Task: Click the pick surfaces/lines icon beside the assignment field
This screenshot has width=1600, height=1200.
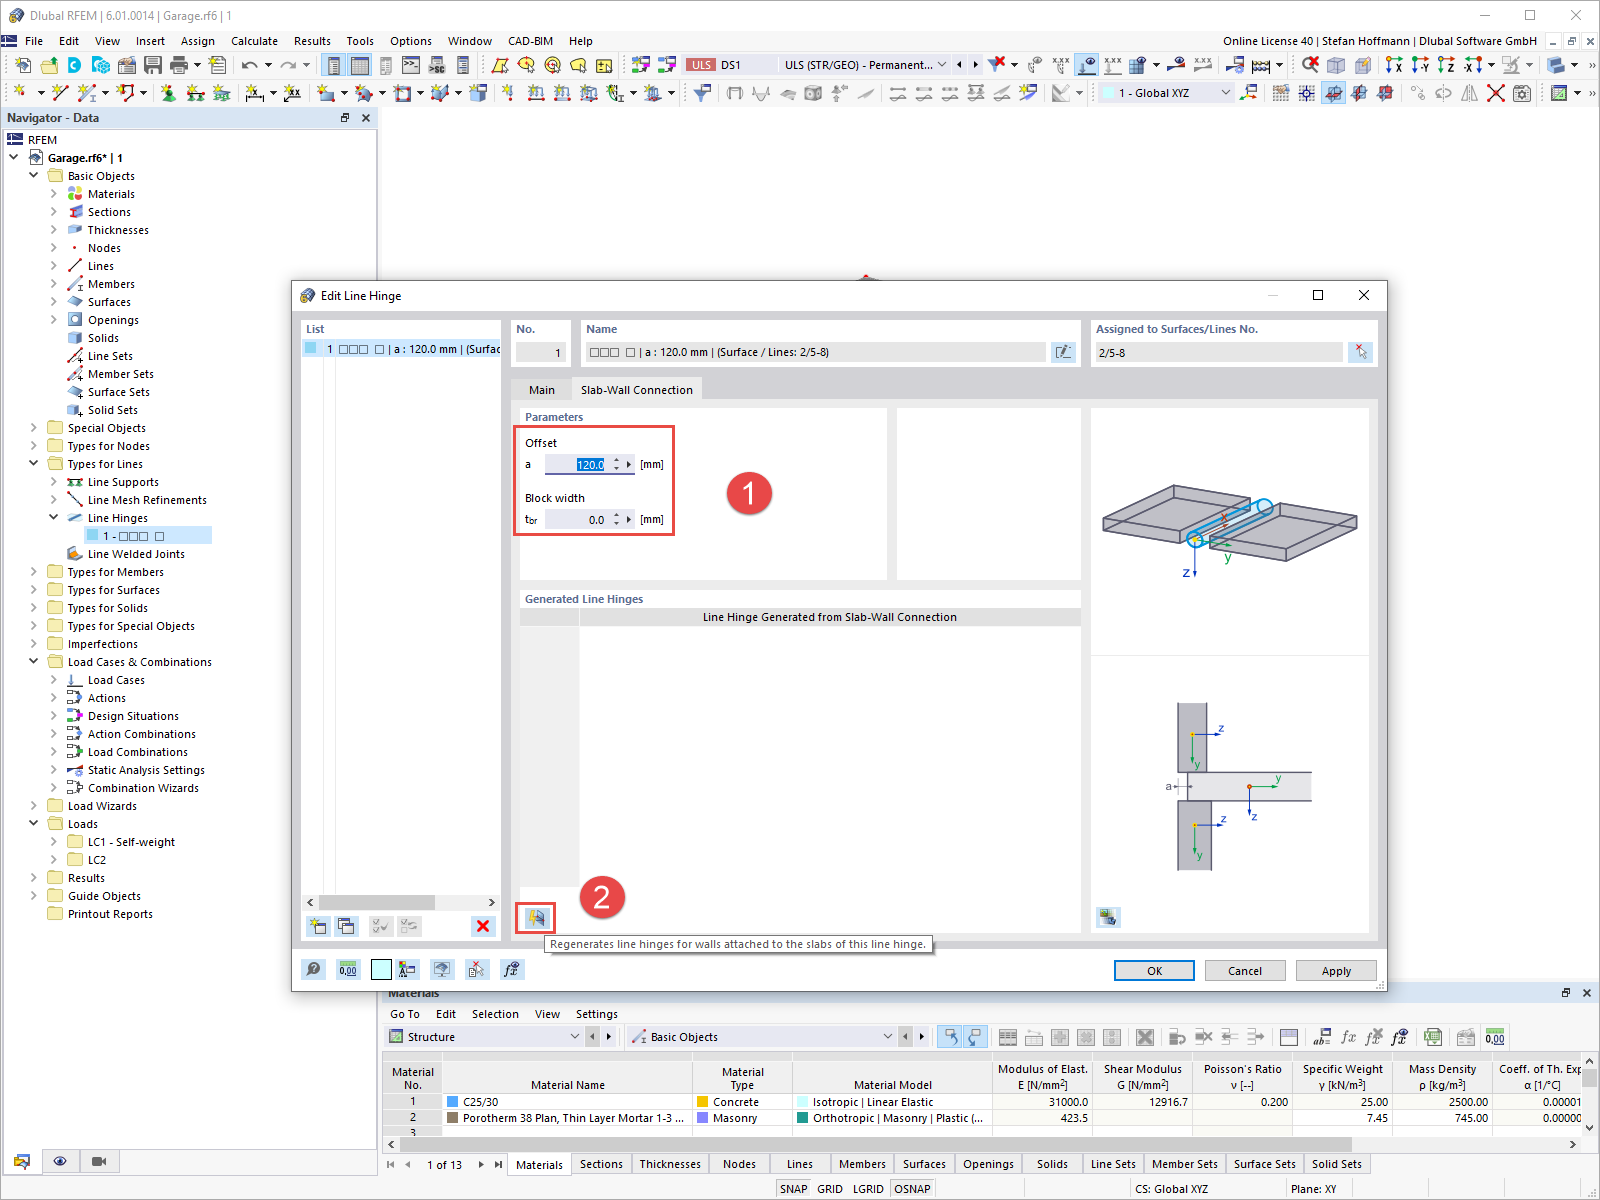Action: 1360,352
